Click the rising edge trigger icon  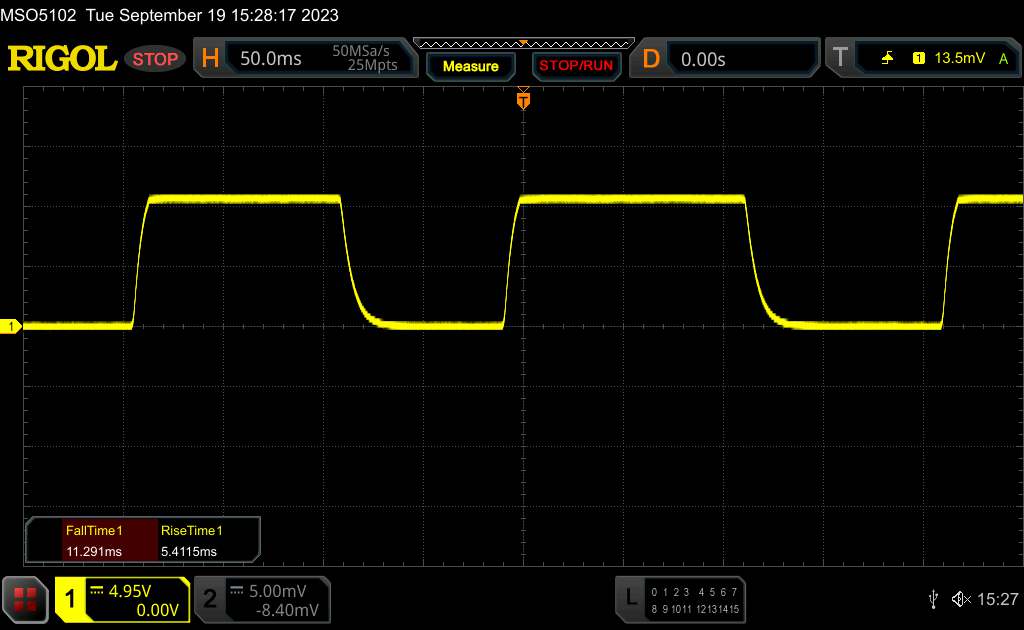tap(887, 58)
